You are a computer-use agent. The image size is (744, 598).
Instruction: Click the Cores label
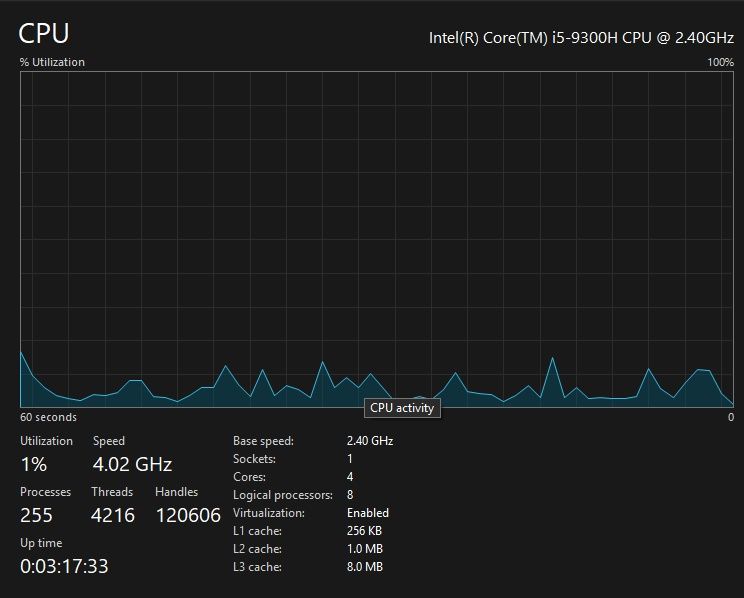pyautogui.click(x=250, y=477)
